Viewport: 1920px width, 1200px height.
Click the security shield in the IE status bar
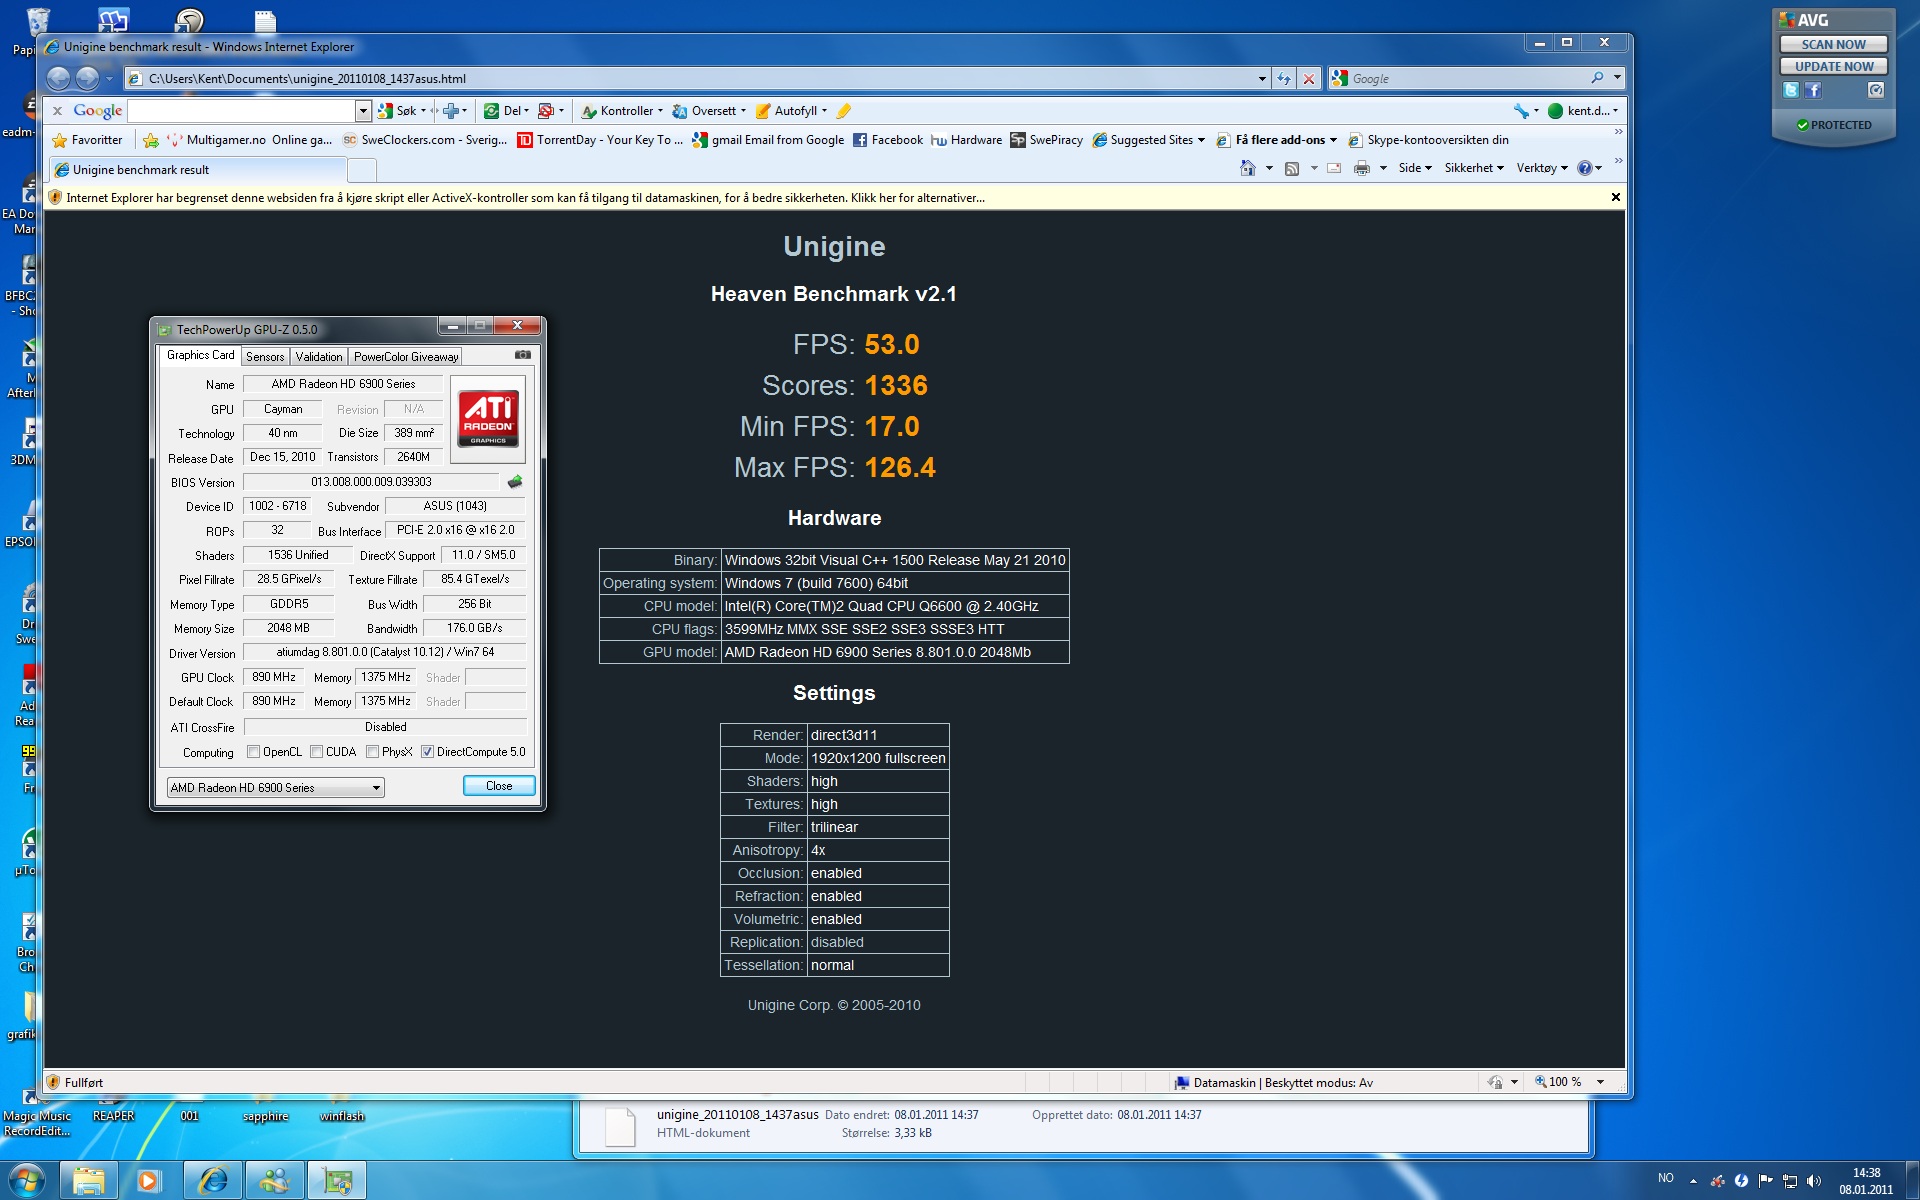[x=54, y=1082]
